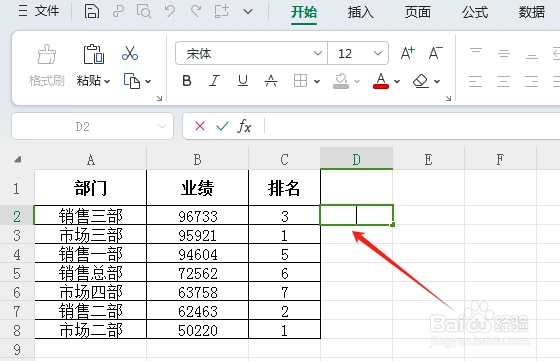The height and width of the screenshot is (361, 560).
Task: Switch to the 页面 tab
Action: tap(418, 12)
